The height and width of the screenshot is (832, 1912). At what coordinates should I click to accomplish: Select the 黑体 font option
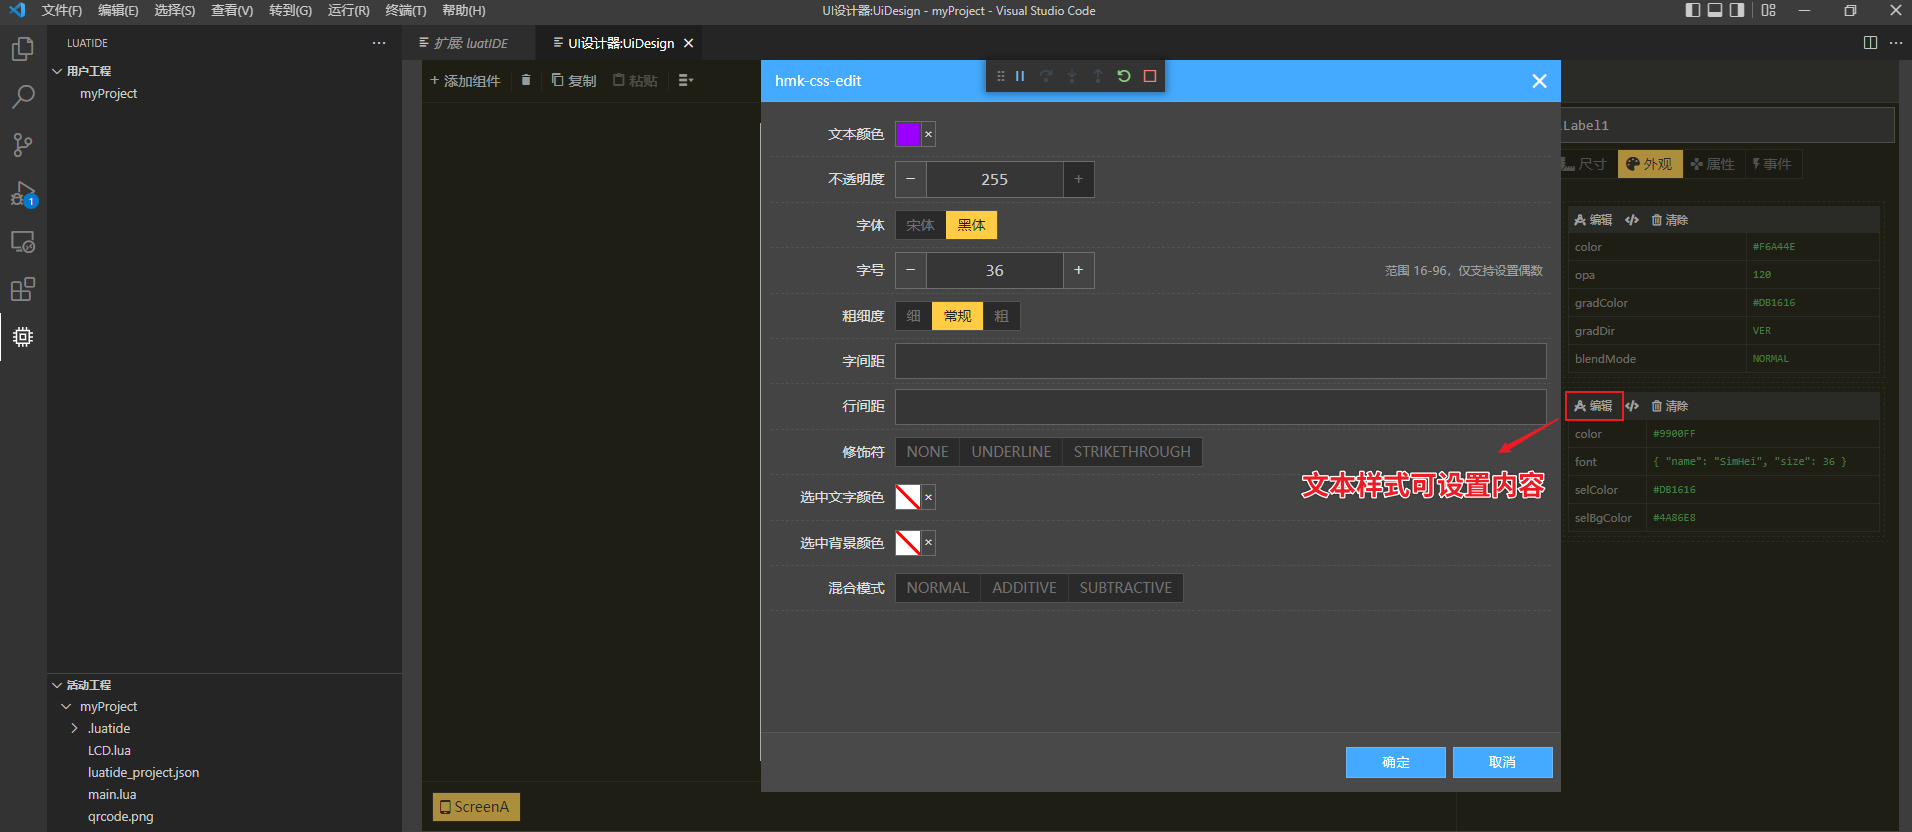point(971,225)
